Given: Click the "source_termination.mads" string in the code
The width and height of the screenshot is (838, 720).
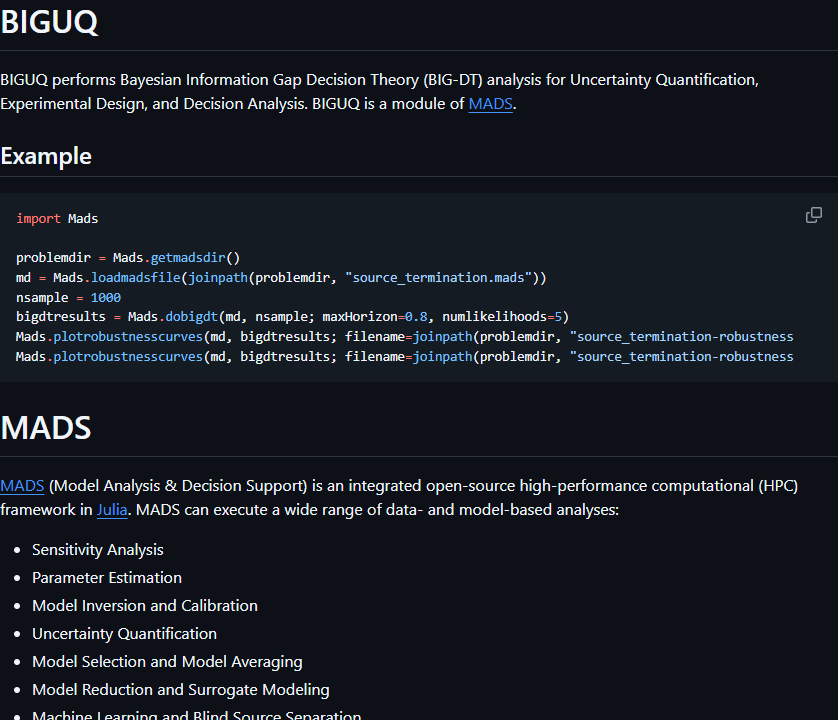Looking at the screenshot, I should [x=438, y=278].
